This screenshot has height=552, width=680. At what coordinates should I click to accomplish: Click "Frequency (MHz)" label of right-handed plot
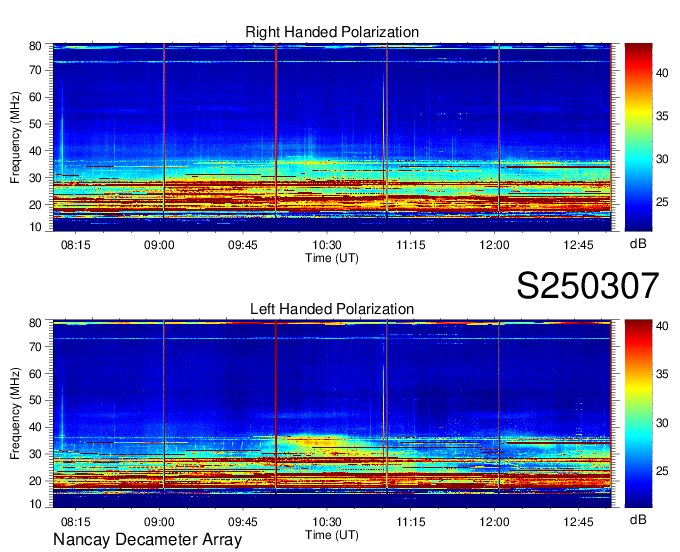tap(15, 137)
